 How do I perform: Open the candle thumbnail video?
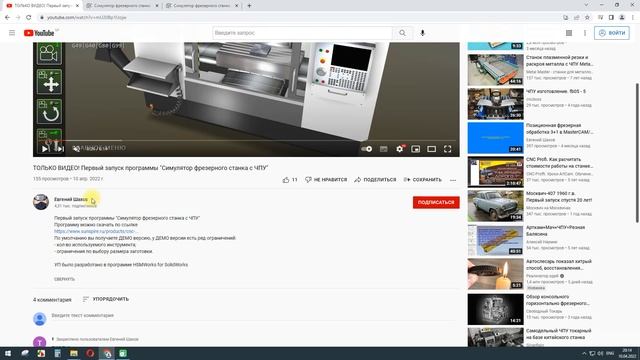coord(496,274)
